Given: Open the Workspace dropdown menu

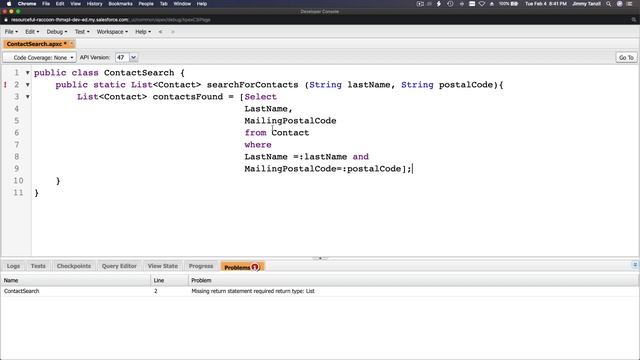Looking at the screenshot, I should pyautogui.click(x=112, y=32).
